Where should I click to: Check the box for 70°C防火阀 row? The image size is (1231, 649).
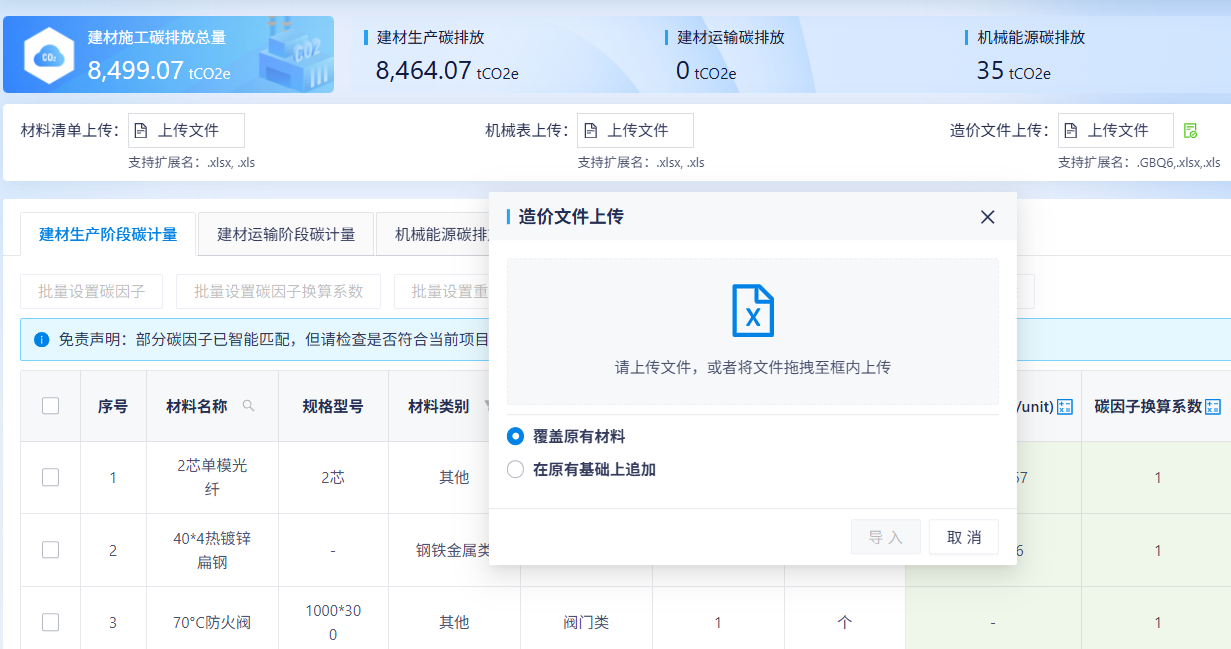[50, 622]
